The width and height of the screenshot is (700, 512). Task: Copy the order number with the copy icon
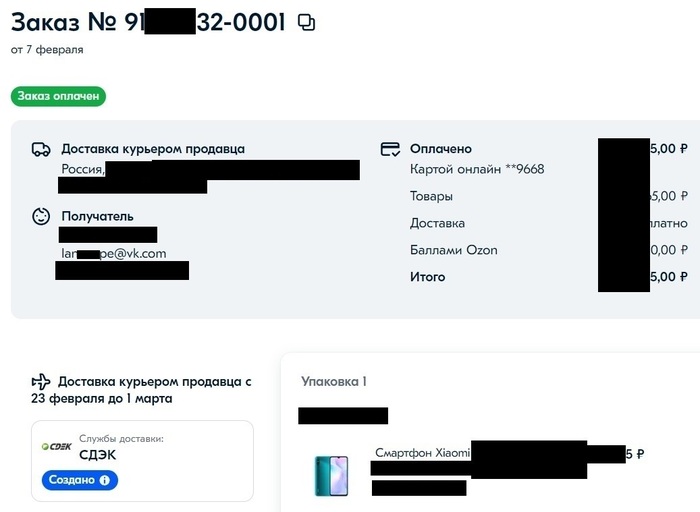tap(307, 22)
